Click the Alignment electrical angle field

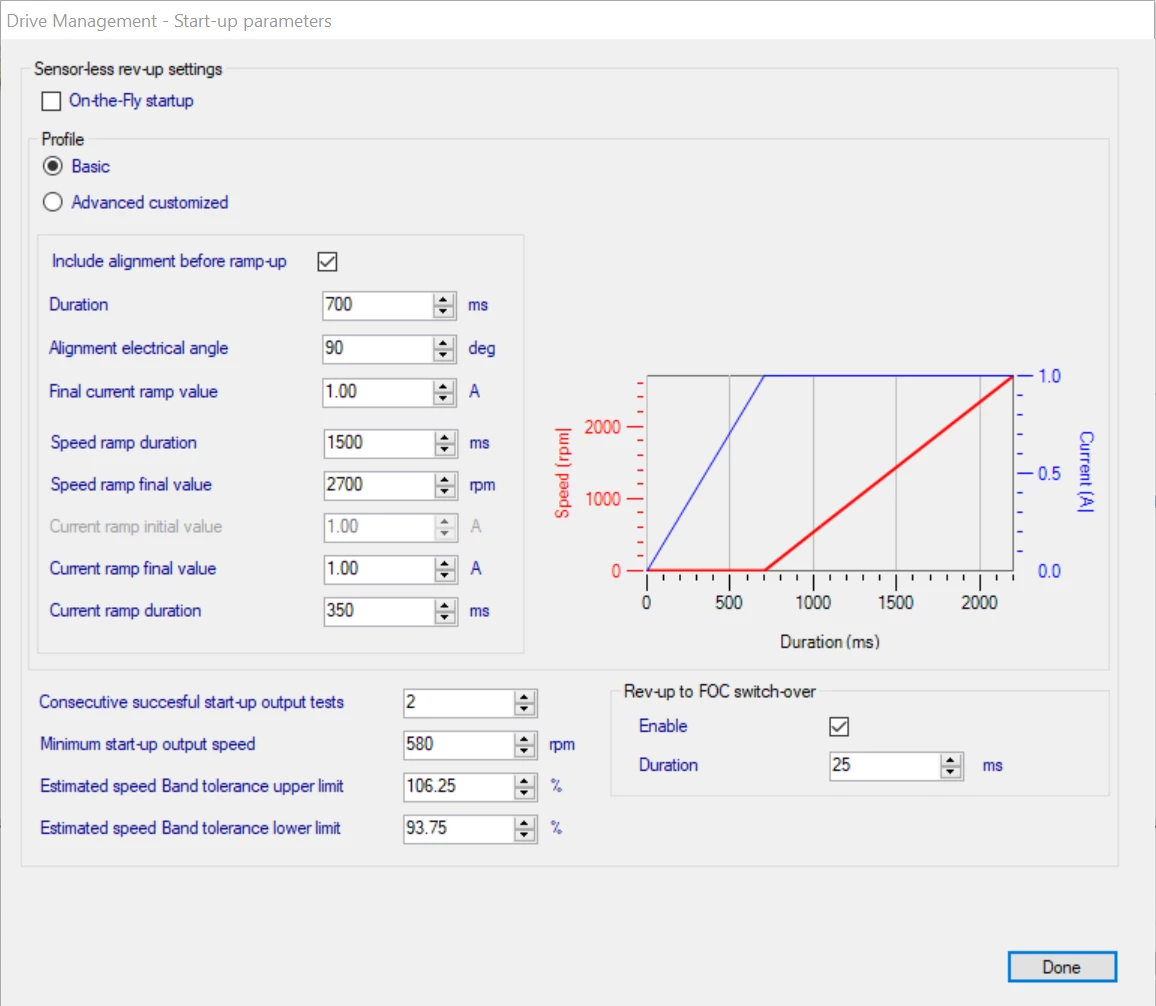click(377, 349)
